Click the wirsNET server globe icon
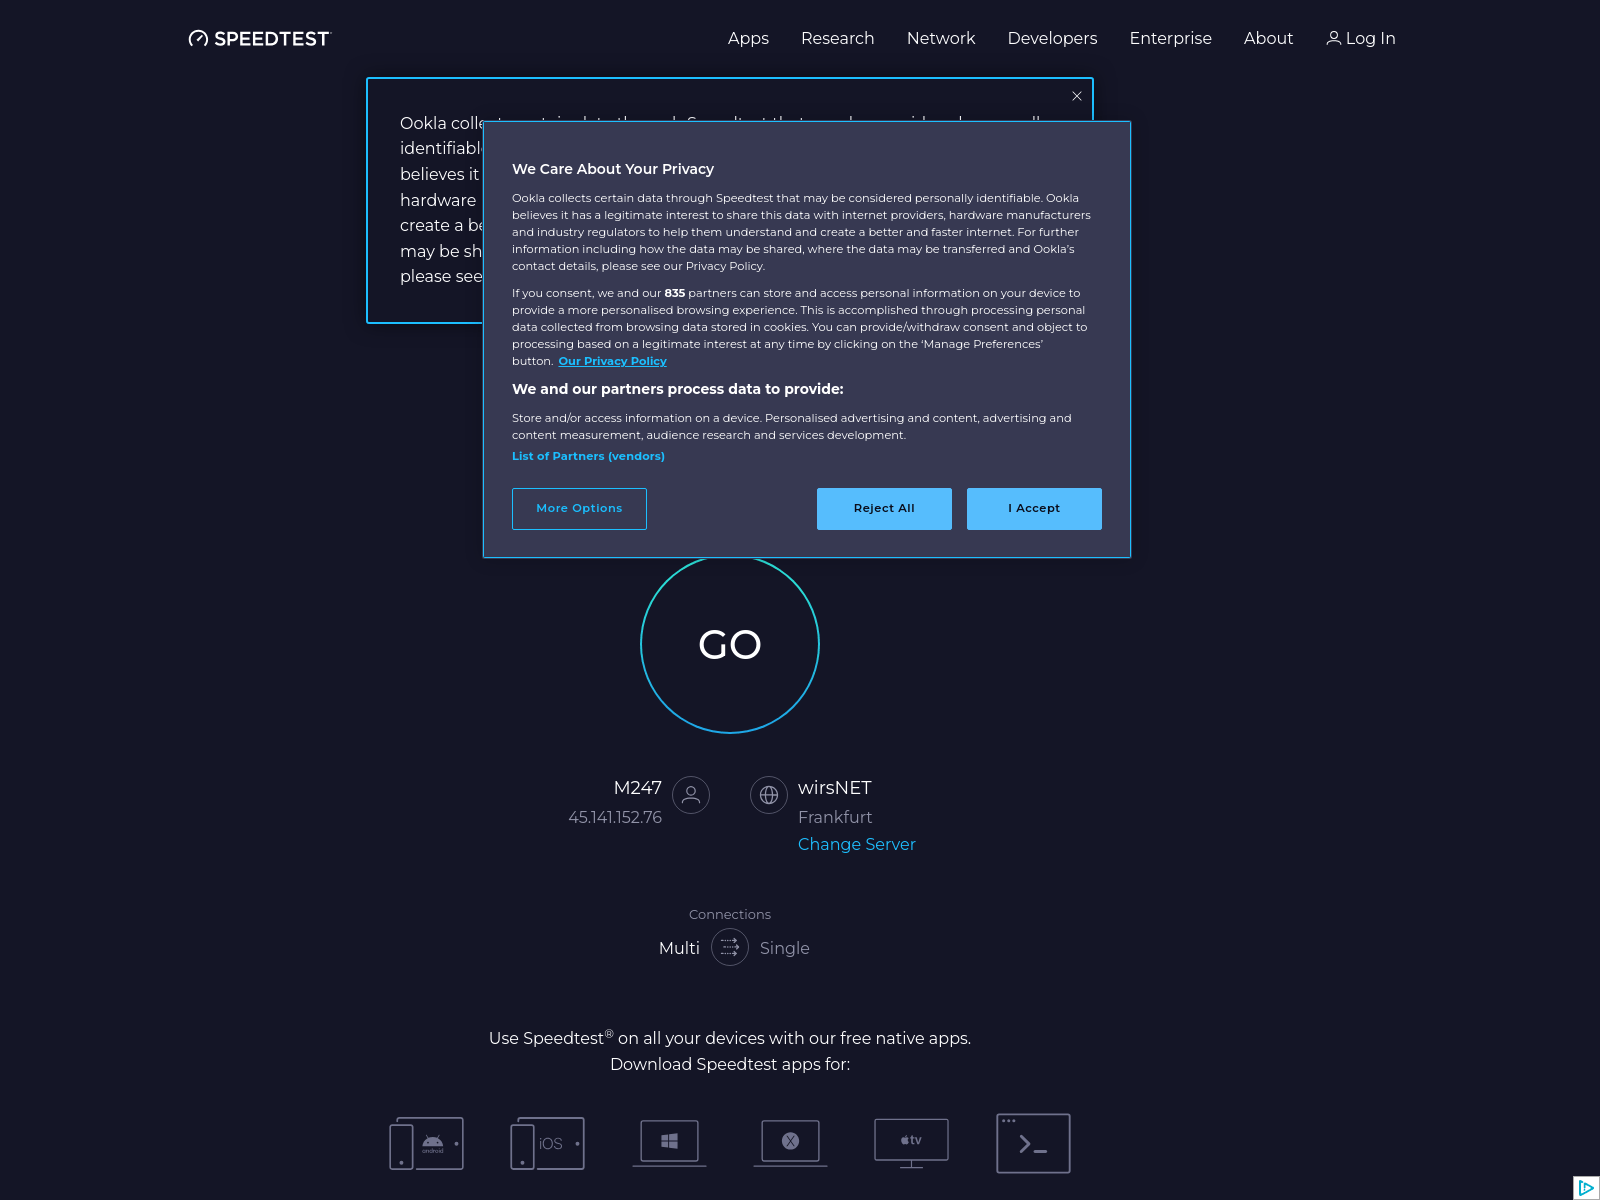 (x=769, y=795)
